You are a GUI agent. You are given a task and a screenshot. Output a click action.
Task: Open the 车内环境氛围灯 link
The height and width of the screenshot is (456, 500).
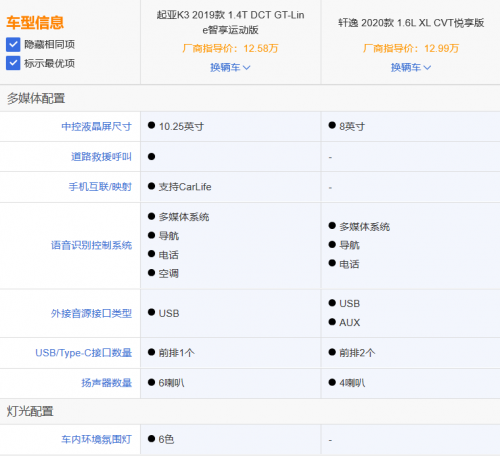(96, 439)
